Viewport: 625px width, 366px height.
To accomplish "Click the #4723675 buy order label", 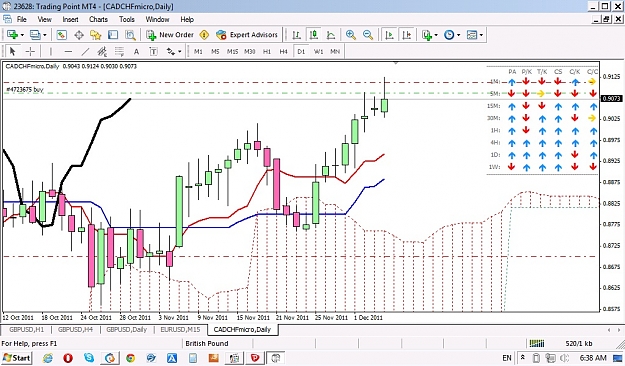I will 25,90.
